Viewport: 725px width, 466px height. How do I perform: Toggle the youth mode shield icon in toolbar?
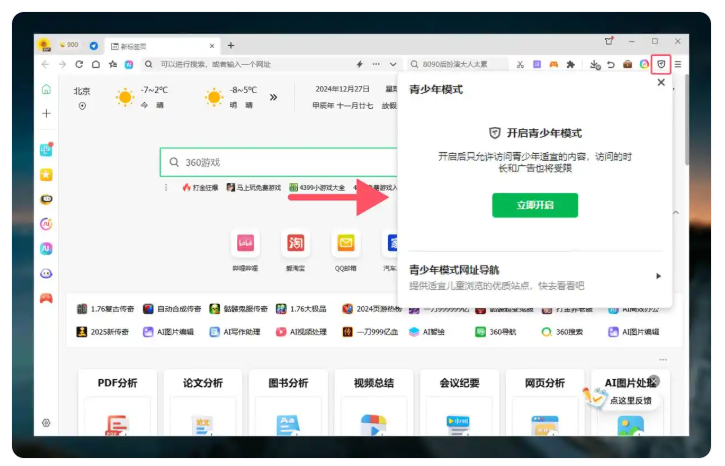(x=661, y=64)
